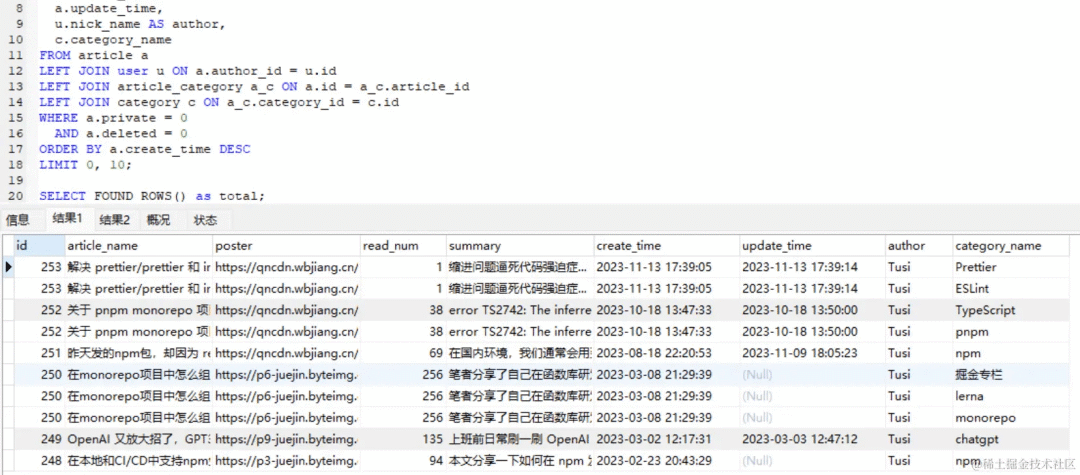Click the TypeScript category cell
Screen dimensions: 1080x475
point(1010,310)
